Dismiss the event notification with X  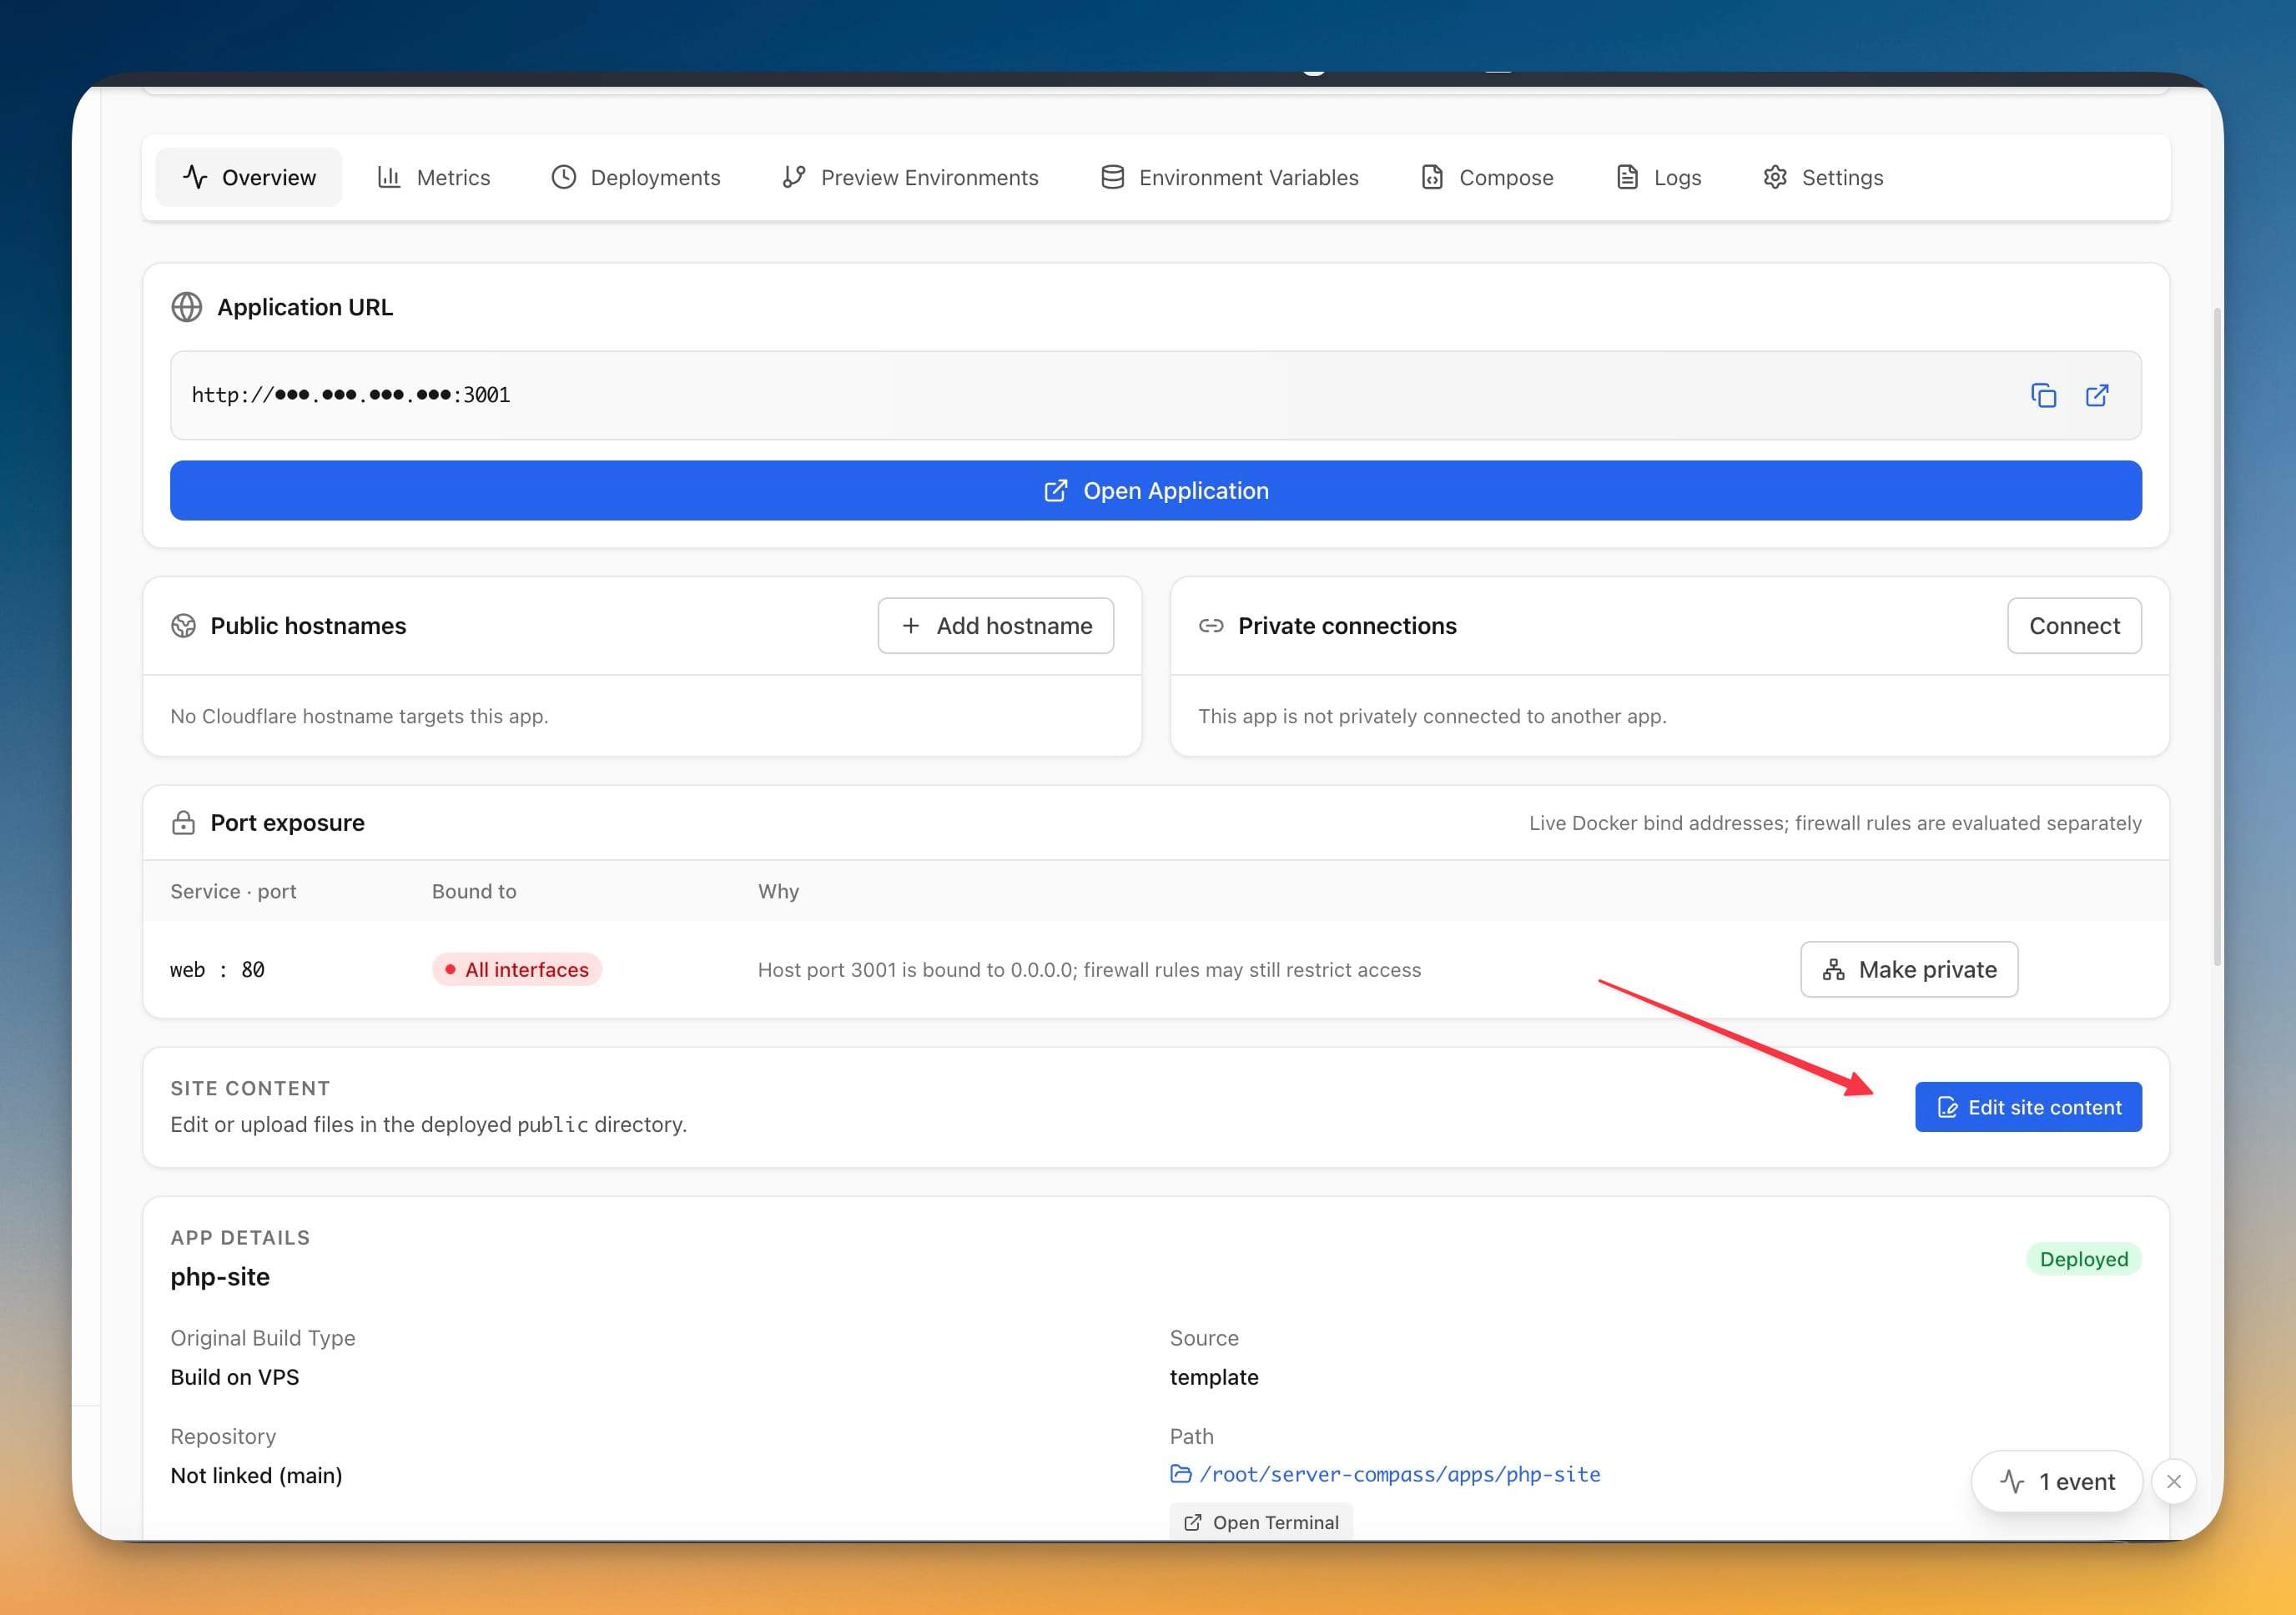[2174, 1482]
